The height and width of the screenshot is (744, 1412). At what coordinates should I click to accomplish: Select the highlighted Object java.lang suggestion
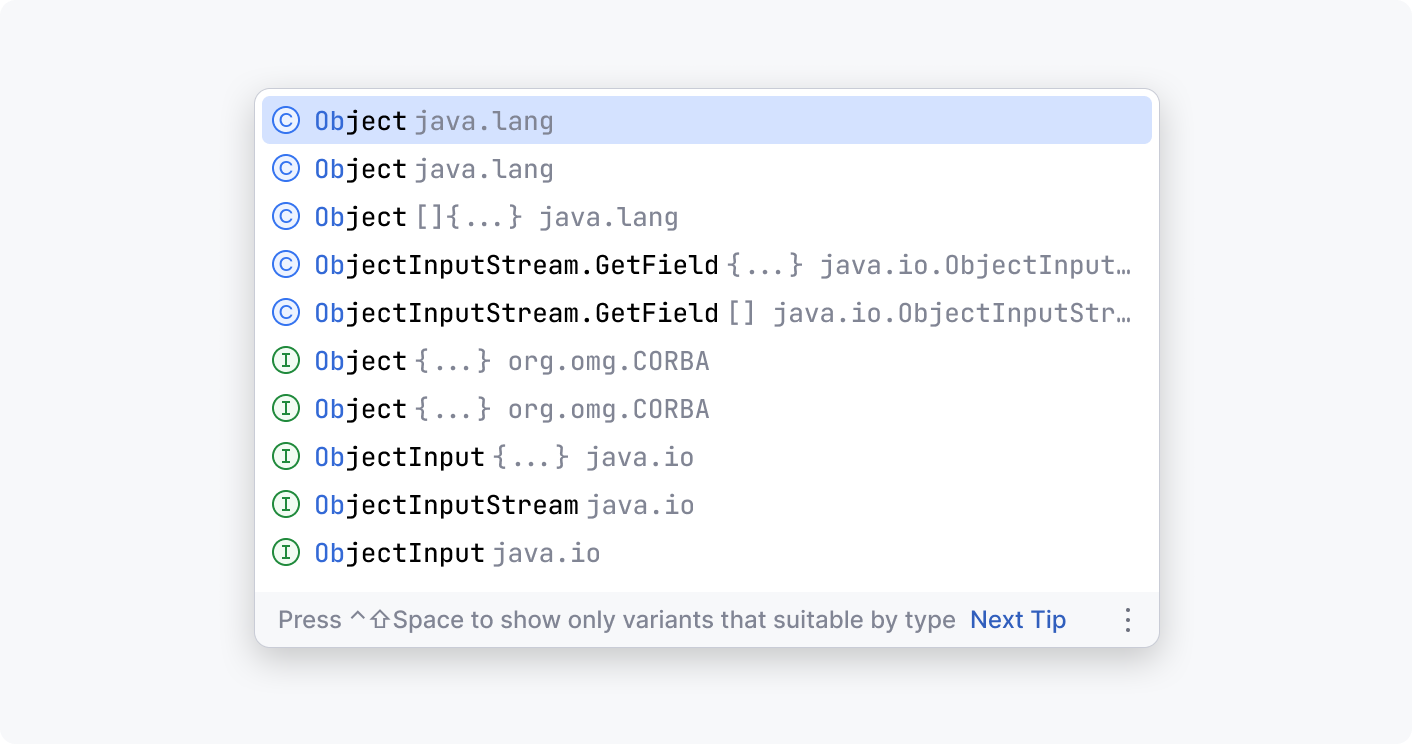pyautogui.click(x=434, y=121)
